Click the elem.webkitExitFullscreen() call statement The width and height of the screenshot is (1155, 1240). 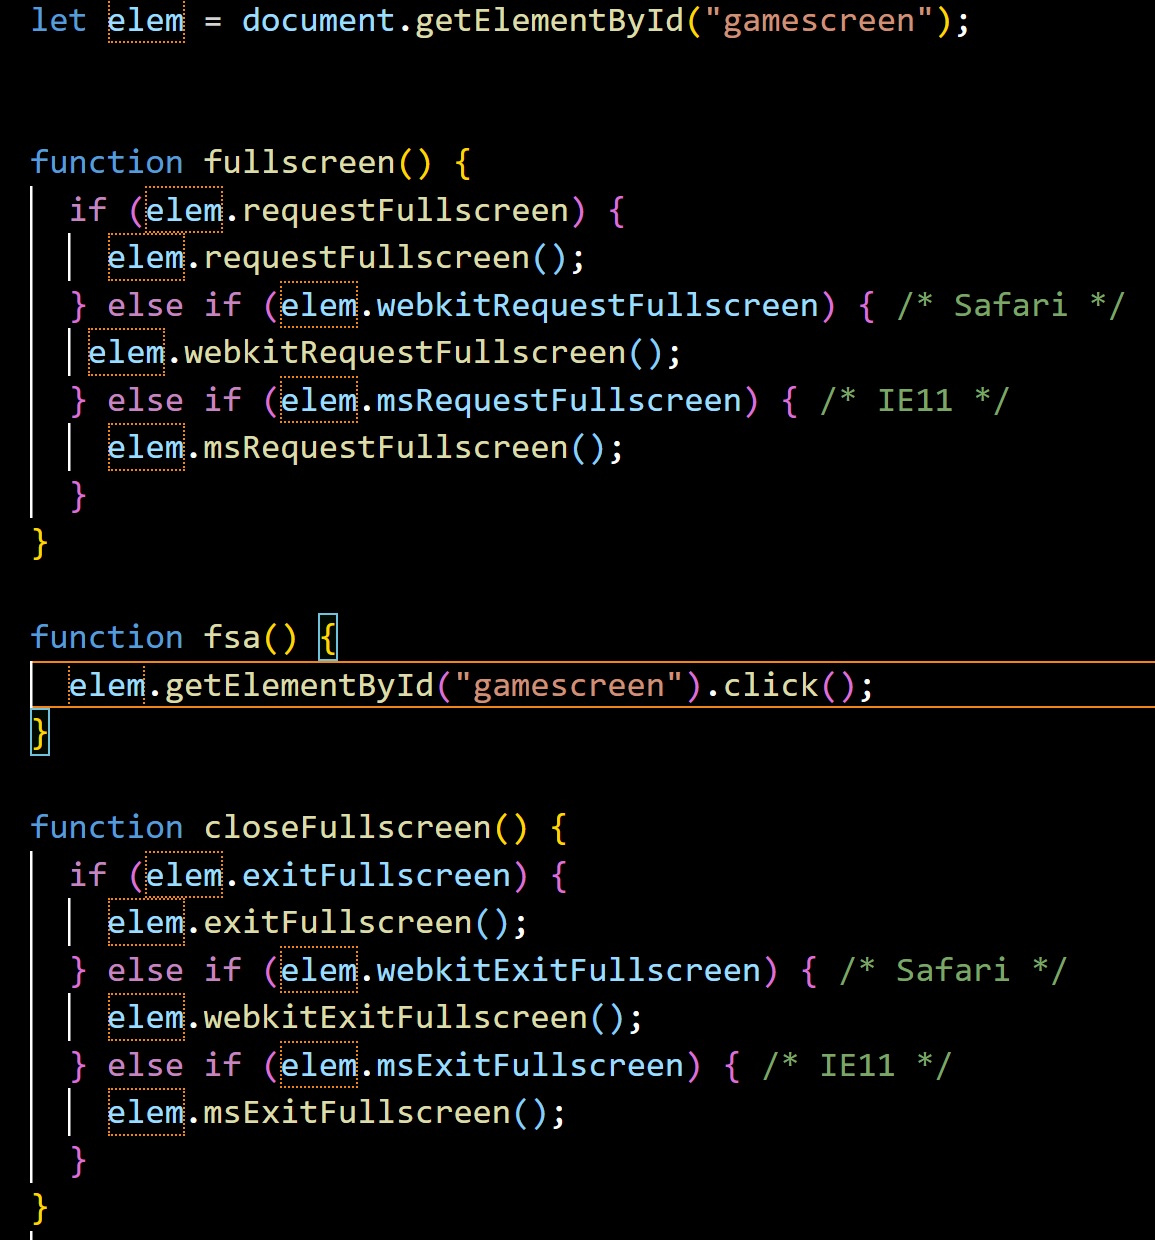click(x=375, y=1017)
